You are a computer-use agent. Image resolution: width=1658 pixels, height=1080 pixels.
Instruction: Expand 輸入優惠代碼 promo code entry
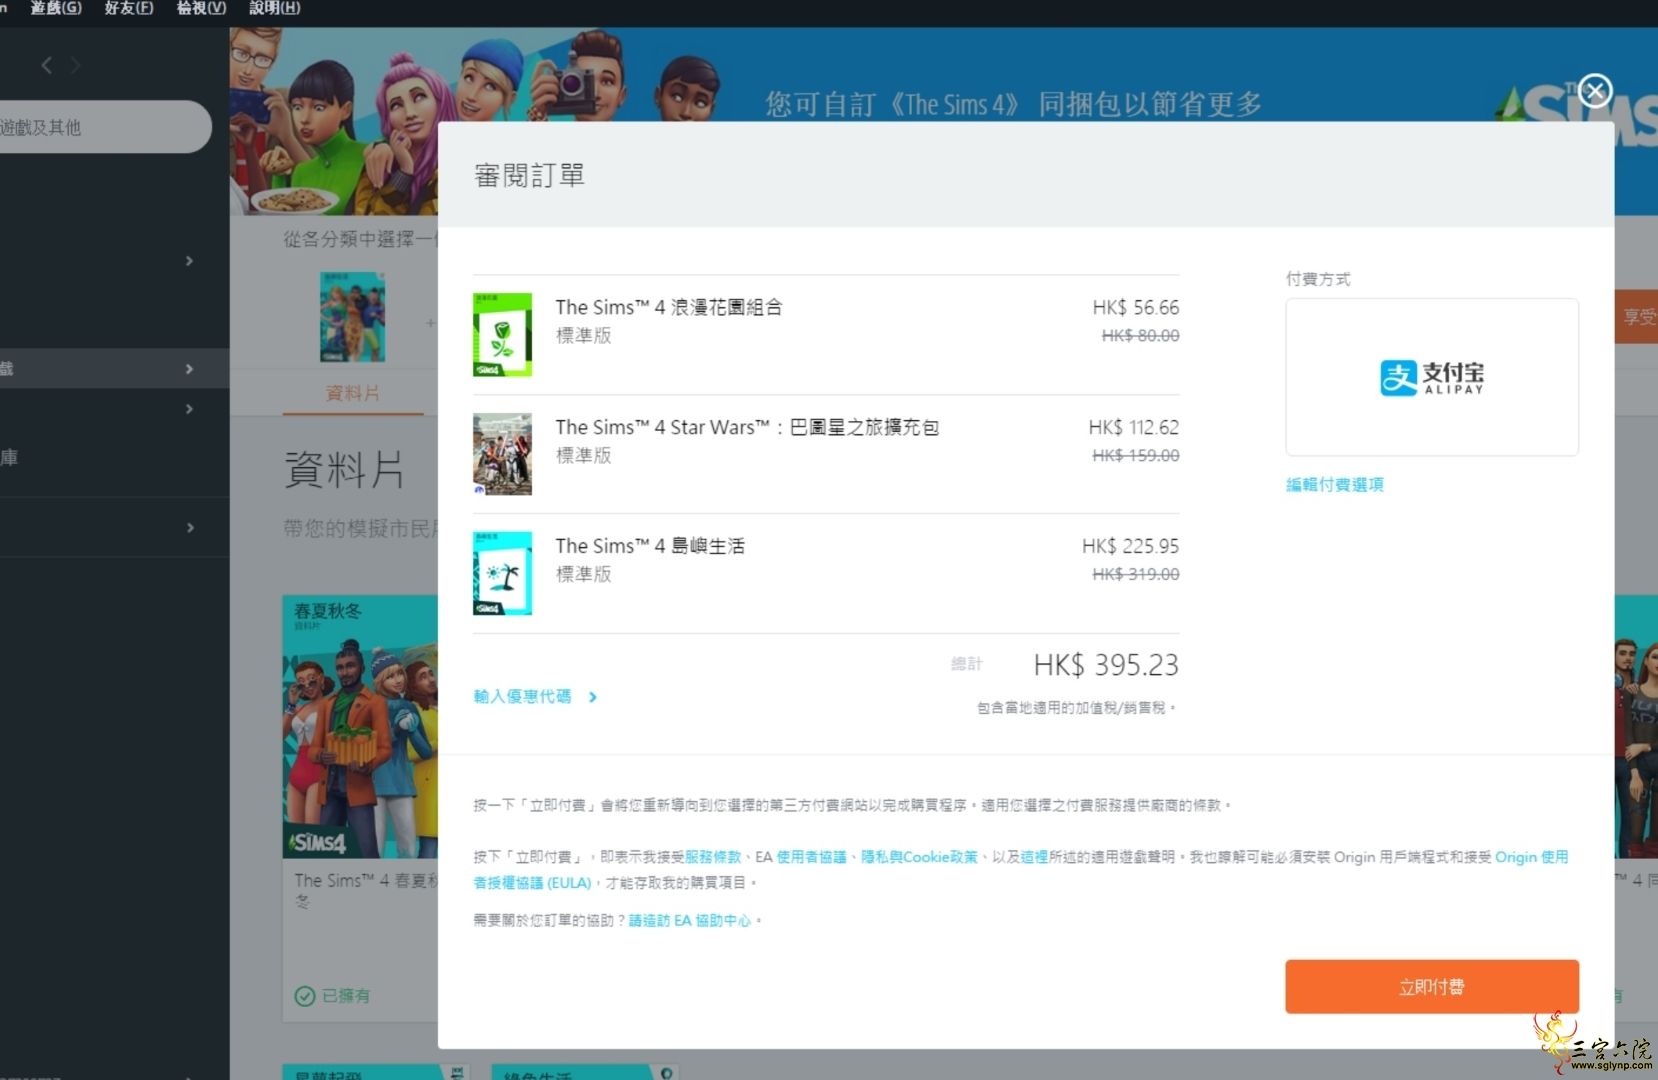pyautogui.click(x=535, y=697)
